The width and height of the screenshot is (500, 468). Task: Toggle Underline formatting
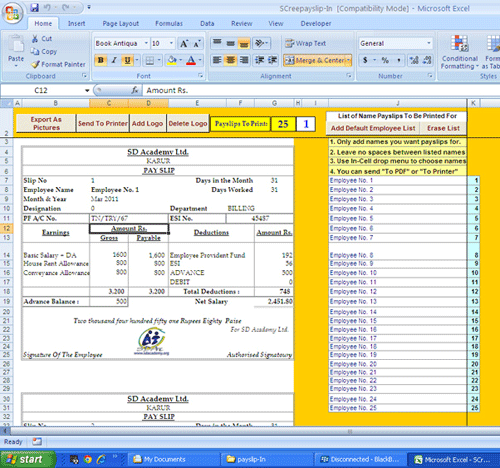point(127,60)
